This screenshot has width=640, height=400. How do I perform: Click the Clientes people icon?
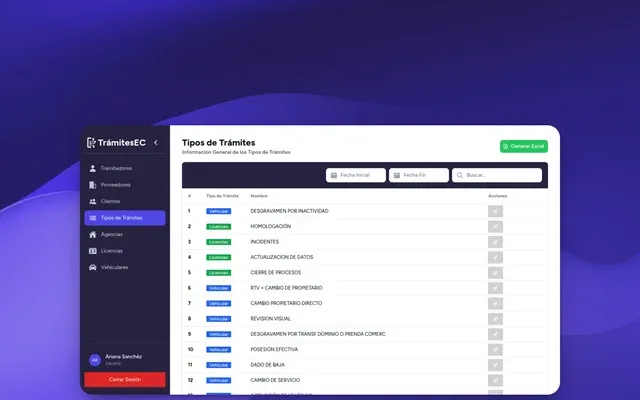[93, 201]
